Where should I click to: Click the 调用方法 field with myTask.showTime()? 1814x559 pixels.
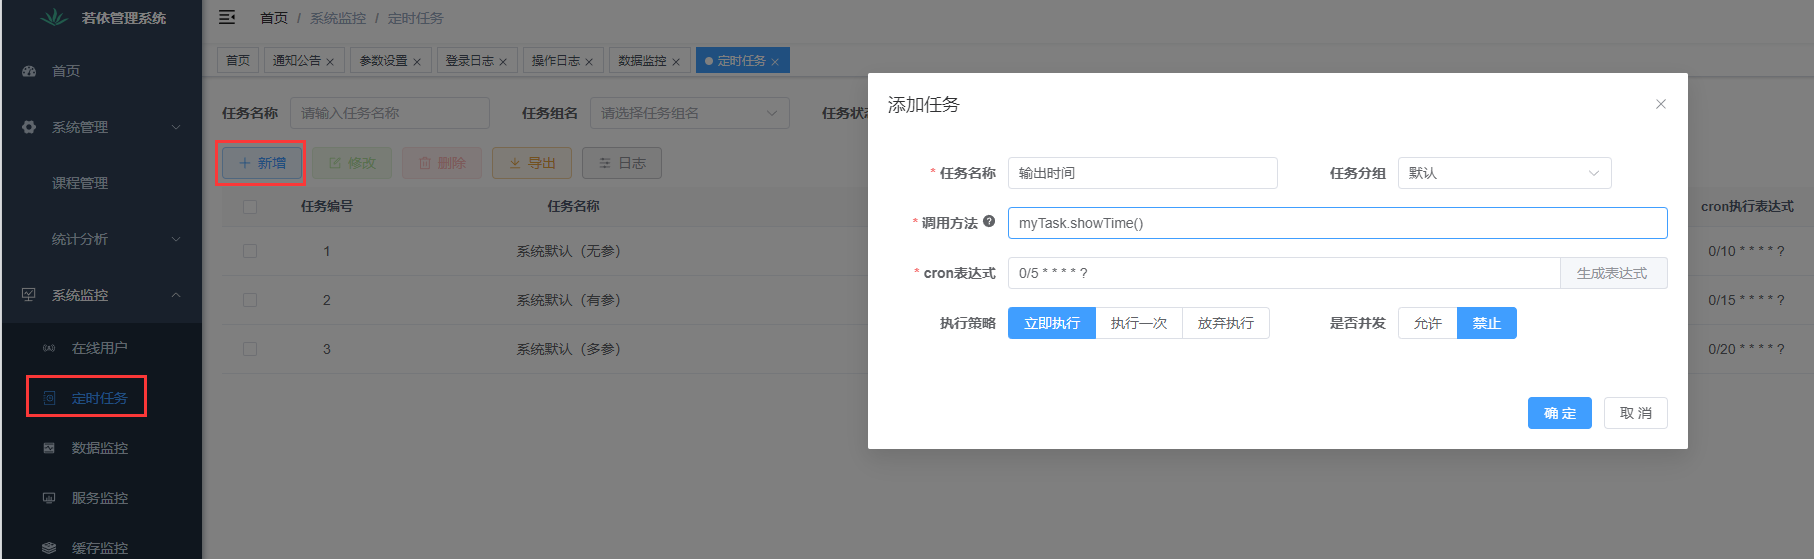click(x=1338, y=223)
